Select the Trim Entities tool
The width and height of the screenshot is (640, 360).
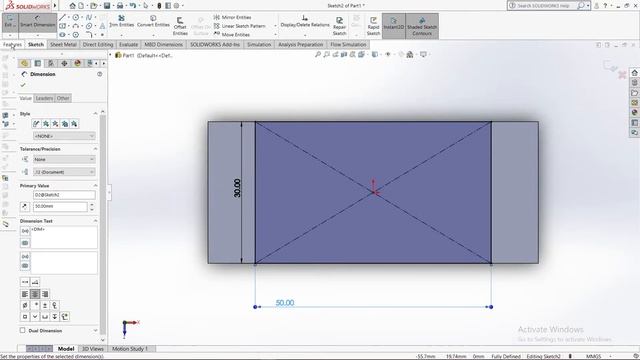[x=122, y=21]
